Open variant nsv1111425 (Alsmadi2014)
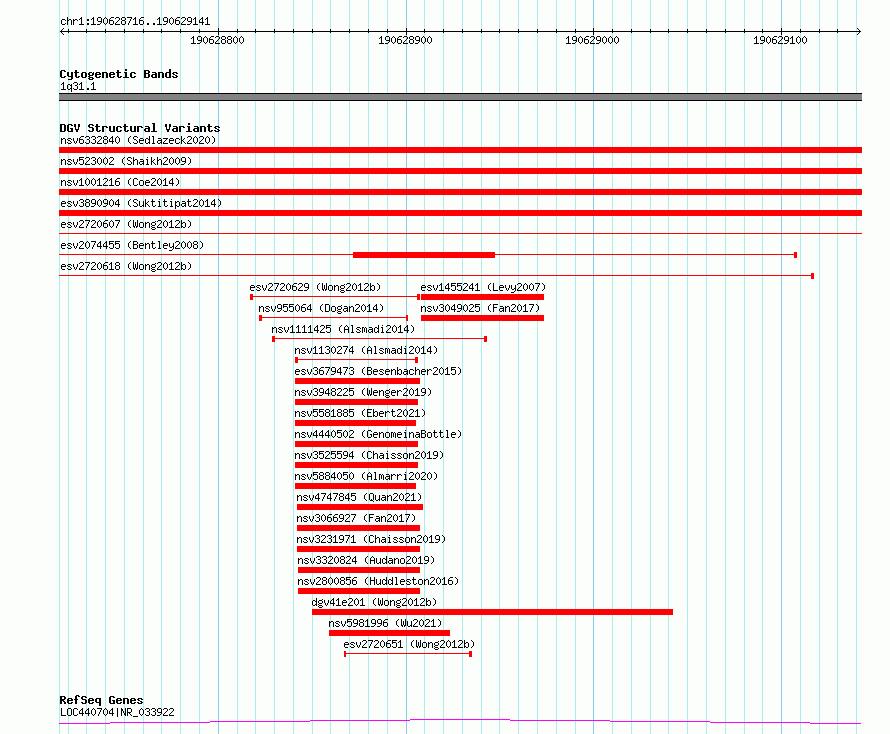The image size is (890, 734). [x=343, y=329]
